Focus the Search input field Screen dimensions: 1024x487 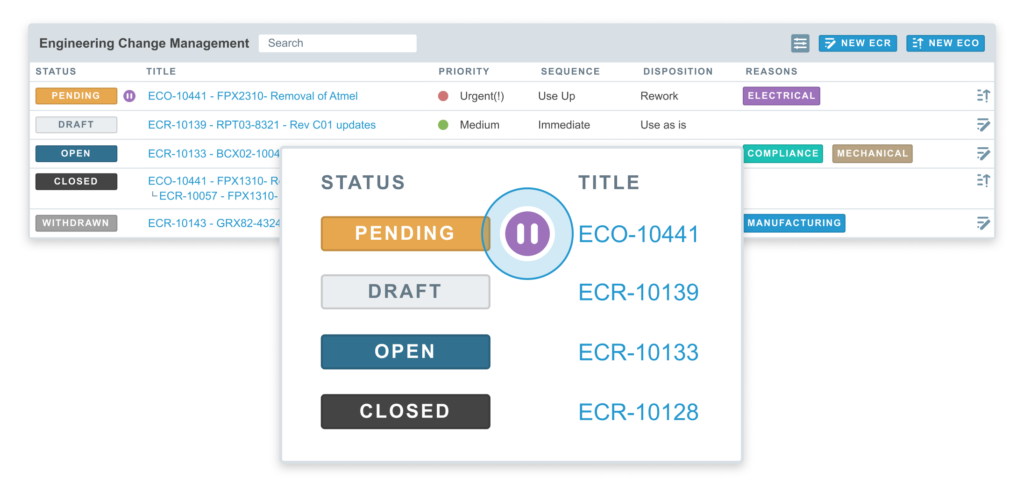click(337, 43)
